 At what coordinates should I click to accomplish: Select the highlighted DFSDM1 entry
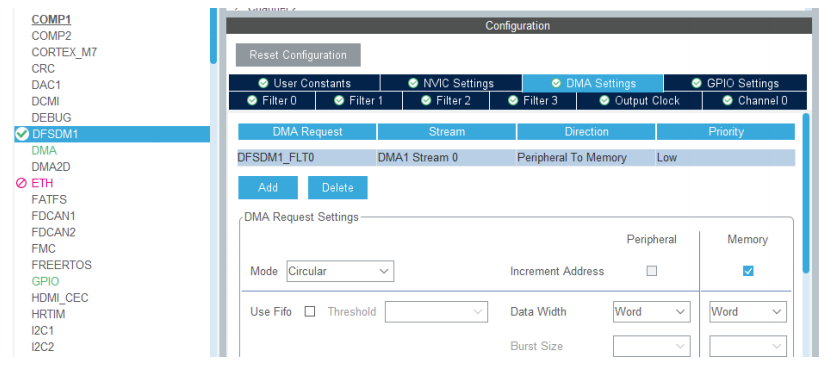112,134
